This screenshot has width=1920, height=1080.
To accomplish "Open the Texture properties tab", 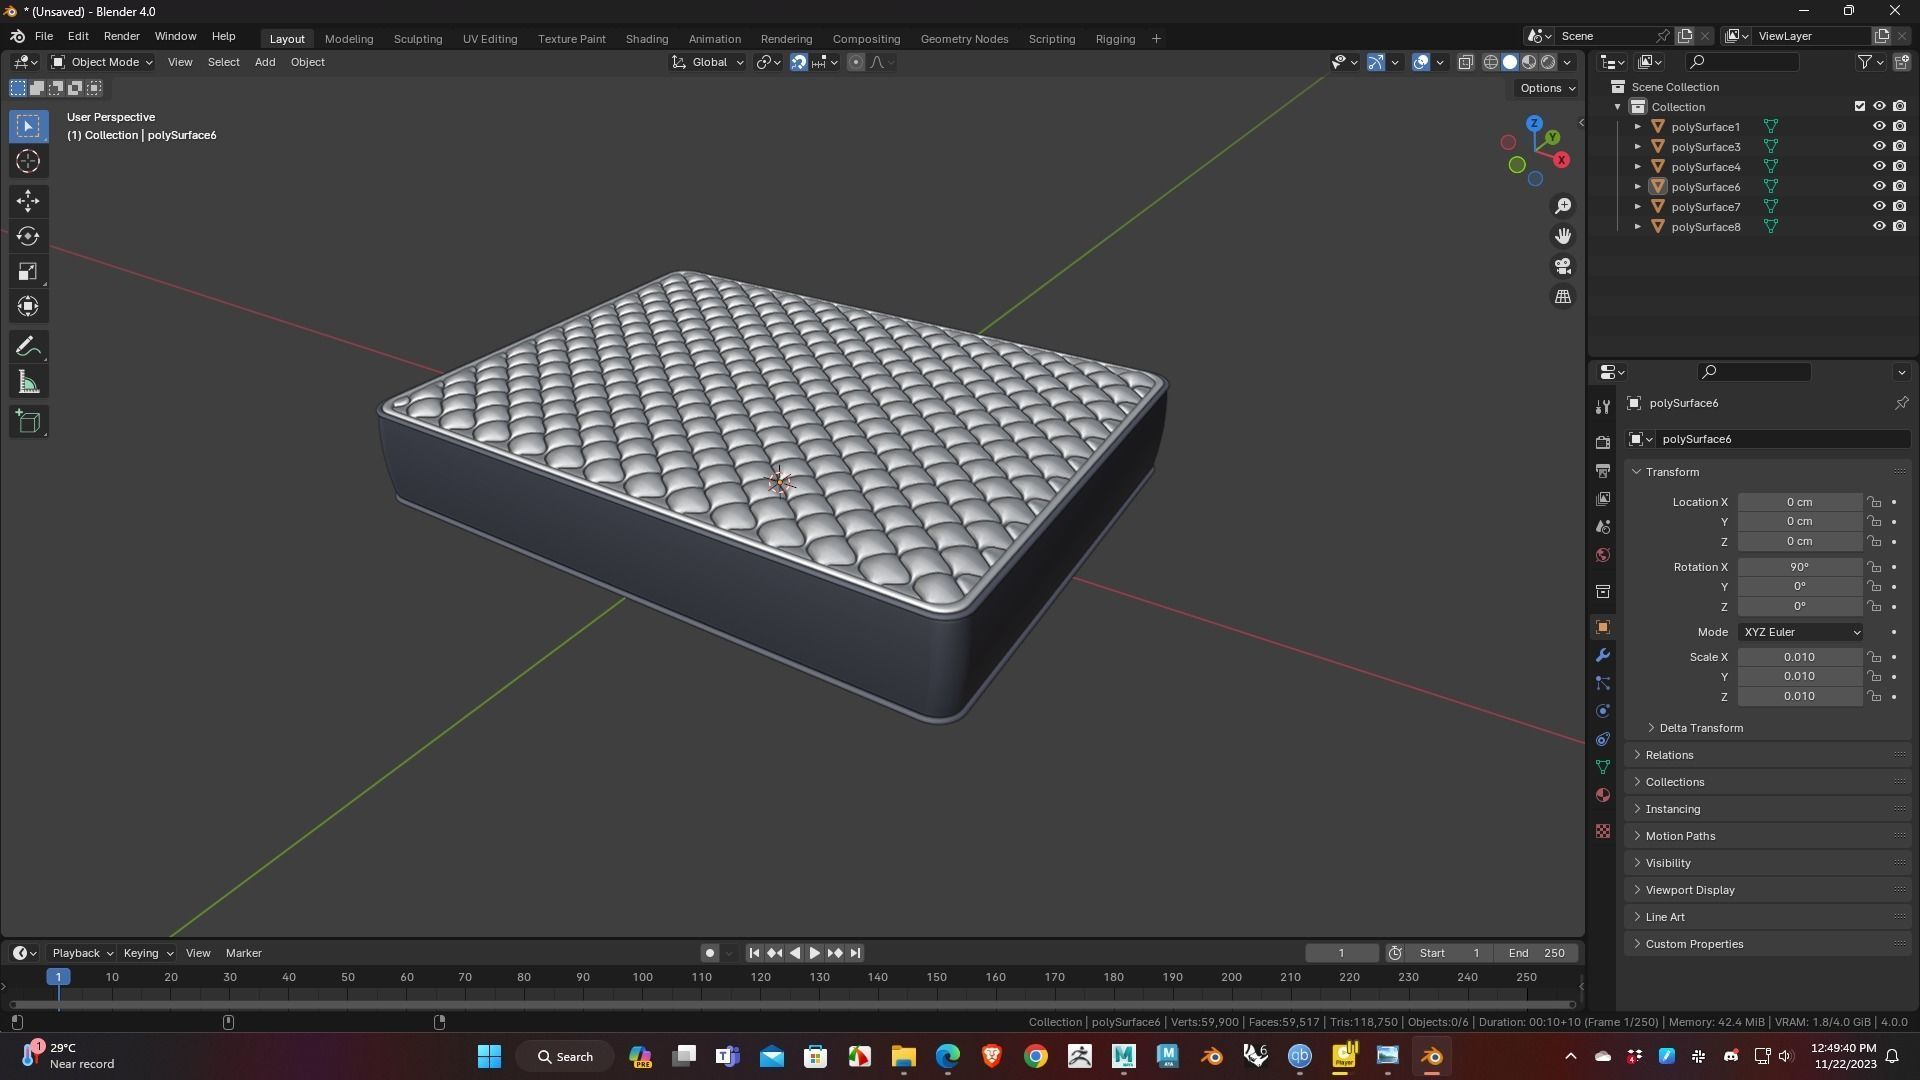I will point(1603,831).
